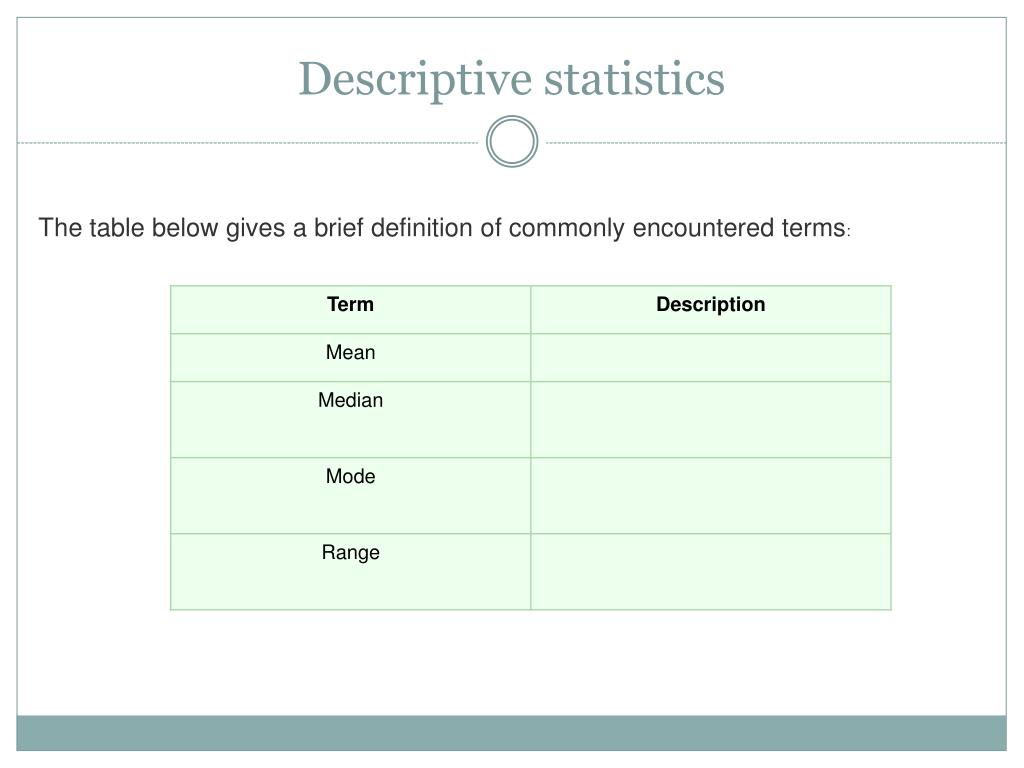Click the empty description cell for Mode
The width and height of the screenshot is (1024, 768).
(x=711, y=496)
